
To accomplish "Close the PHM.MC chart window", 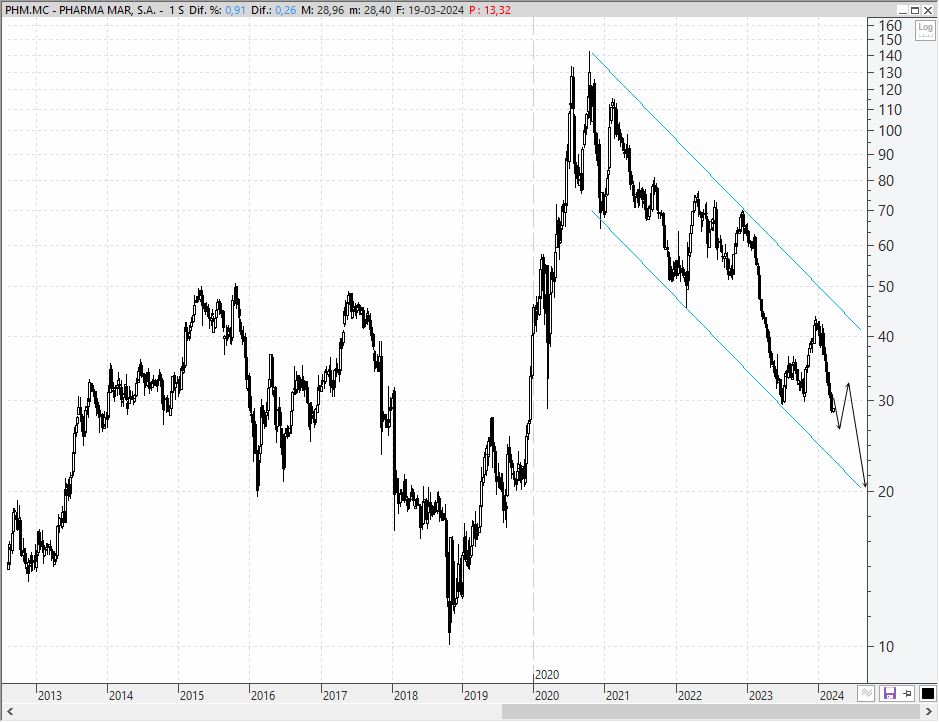I will [x=928, y=10].
